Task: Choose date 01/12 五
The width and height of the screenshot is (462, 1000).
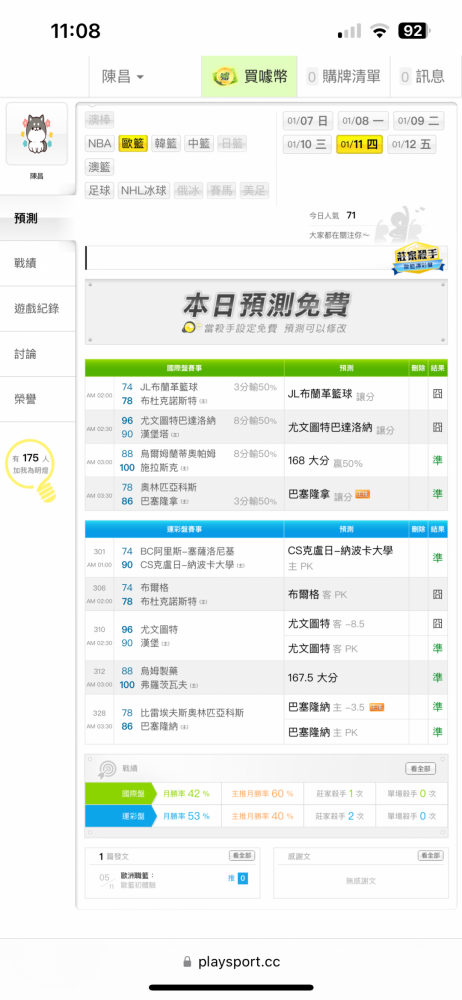Action: click(412, 145)
